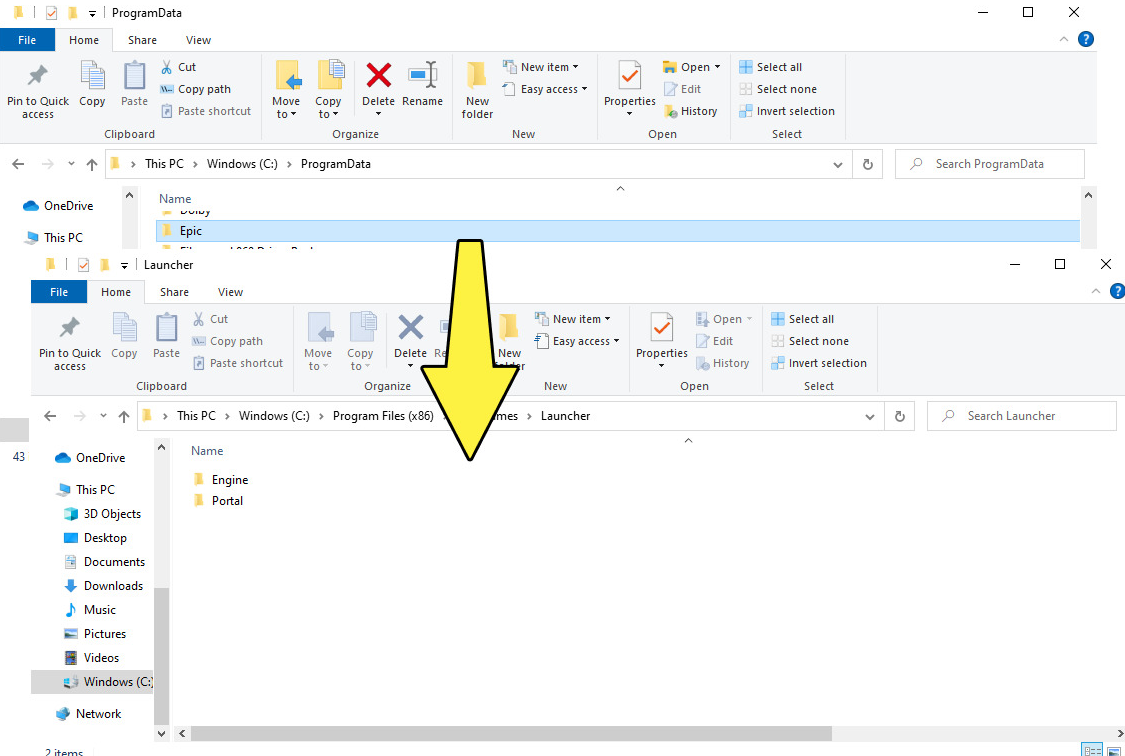This screenshot has height=756, width=1125.
Task: Open File tab in ProgramData window
Action: 27,40
